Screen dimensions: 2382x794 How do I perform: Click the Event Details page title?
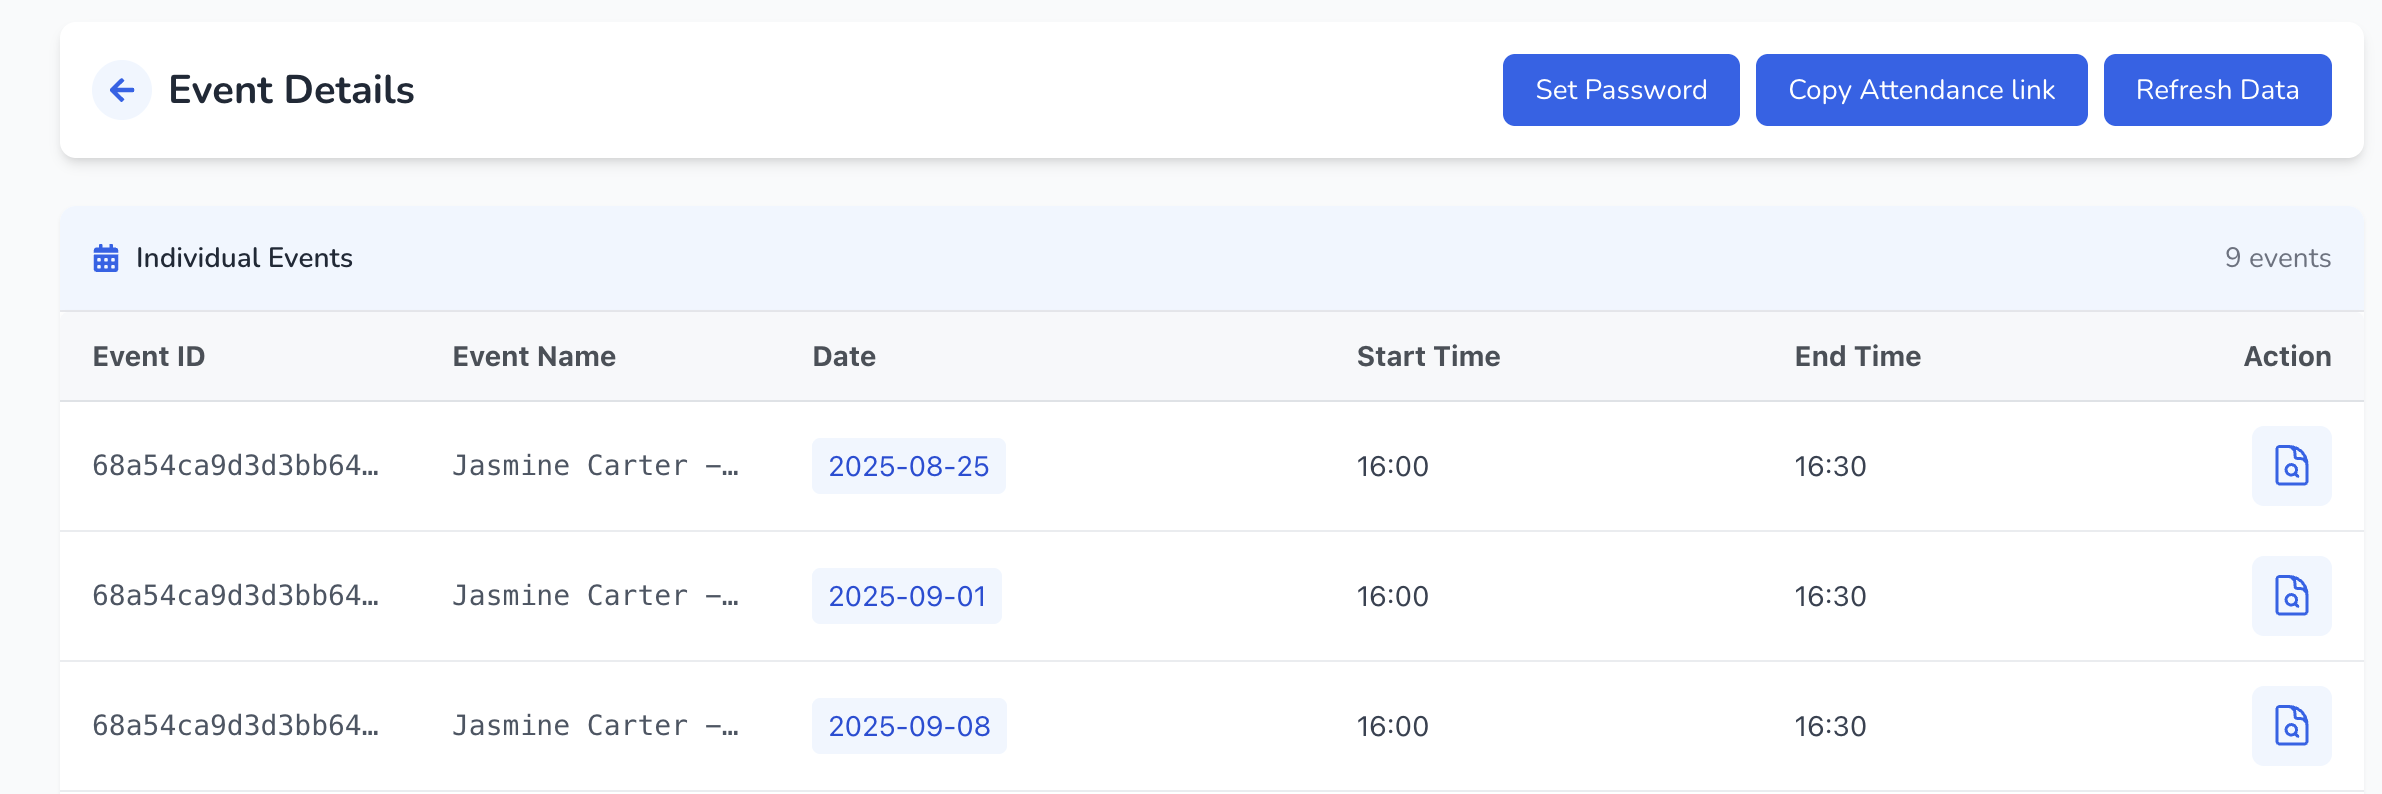291,90
